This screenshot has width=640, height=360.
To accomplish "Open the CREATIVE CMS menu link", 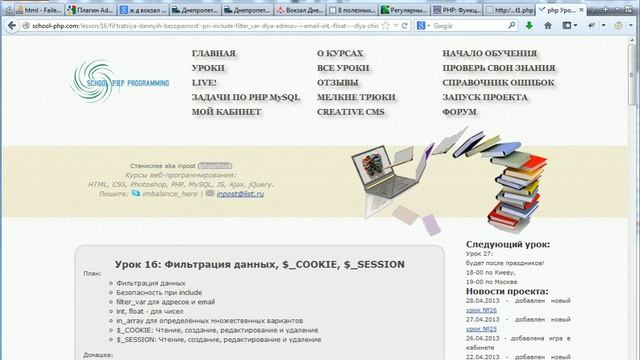I will [351, 112].
